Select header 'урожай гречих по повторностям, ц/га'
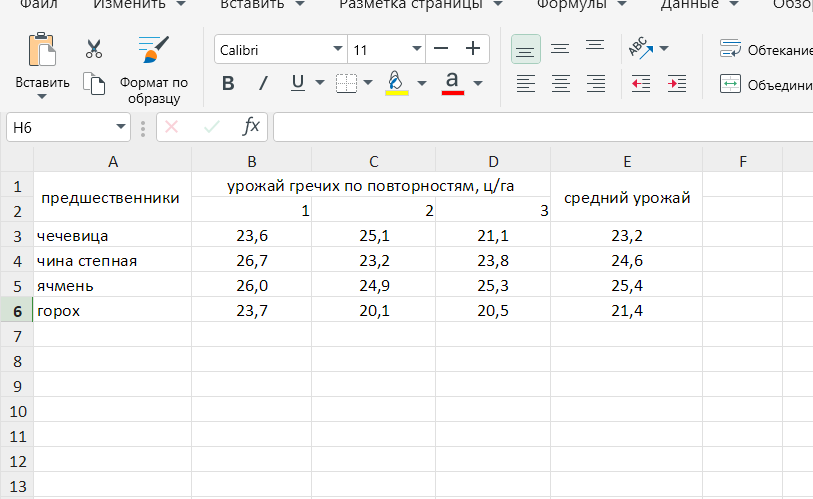 [x=371, y=185]
